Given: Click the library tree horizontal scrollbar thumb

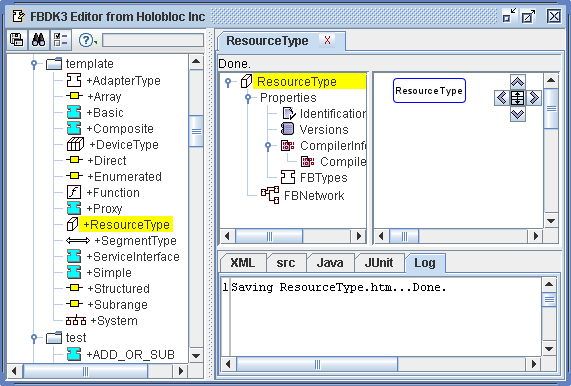Looking at the screenshot, I should 86,371.
